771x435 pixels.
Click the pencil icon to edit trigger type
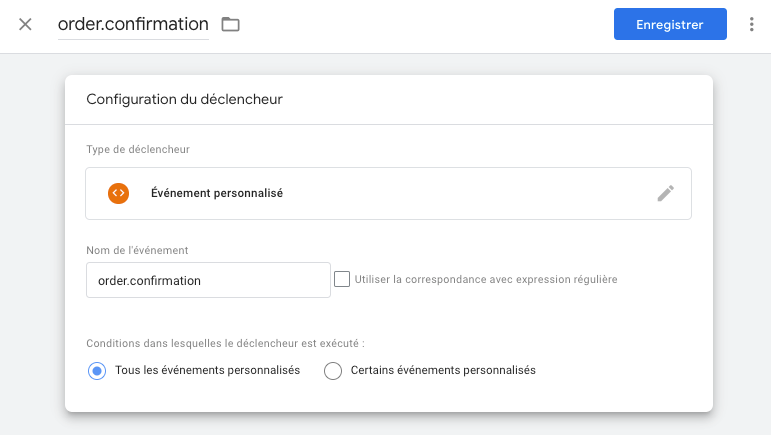665,193
